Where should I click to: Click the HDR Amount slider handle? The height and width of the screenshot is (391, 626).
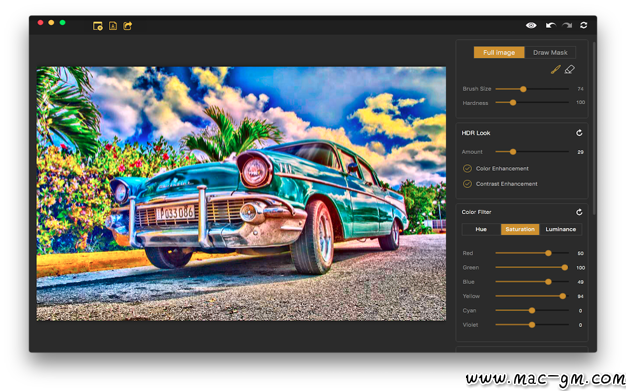(513, 152)
